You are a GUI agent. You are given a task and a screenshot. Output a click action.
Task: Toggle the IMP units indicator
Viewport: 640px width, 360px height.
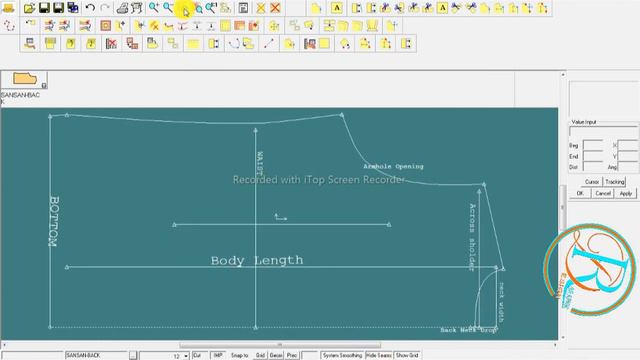tap(218, 356)
